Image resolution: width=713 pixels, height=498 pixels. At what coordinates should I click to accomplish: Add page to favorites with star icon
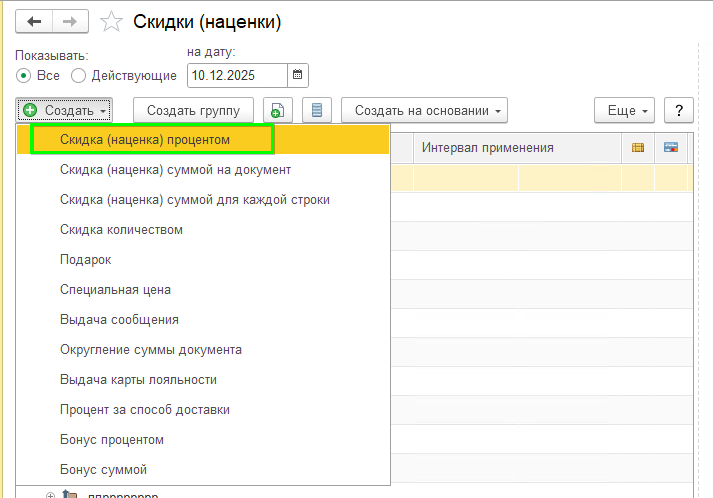point(111,22)
